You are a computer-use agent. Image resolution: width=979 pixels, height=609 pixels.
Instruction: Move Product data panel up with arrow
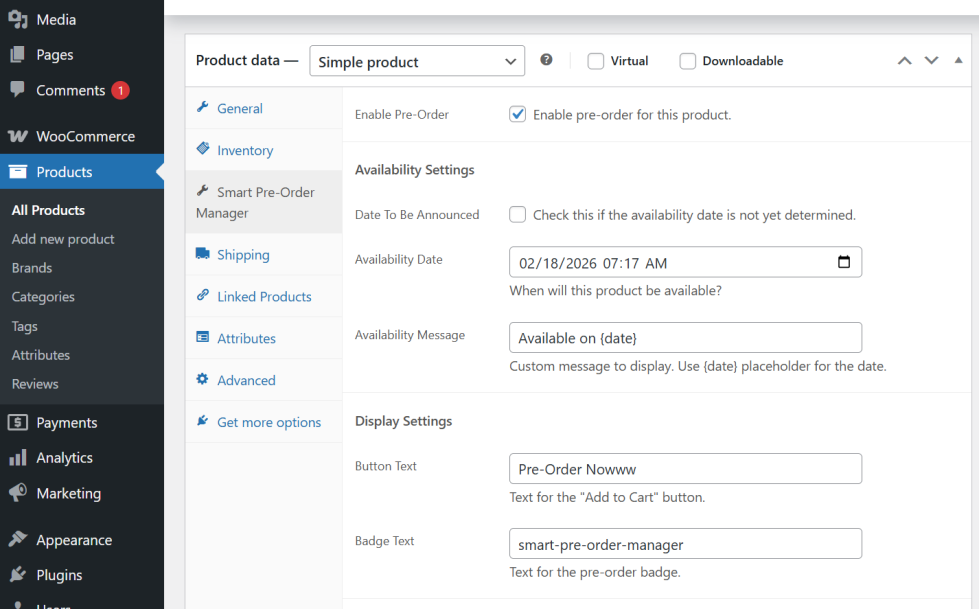coord(904,61)
